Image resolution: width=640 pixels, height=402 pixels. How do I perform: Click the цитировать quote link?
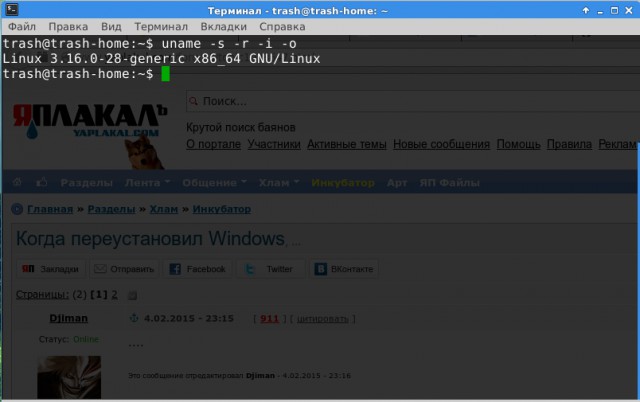(322, 319)
